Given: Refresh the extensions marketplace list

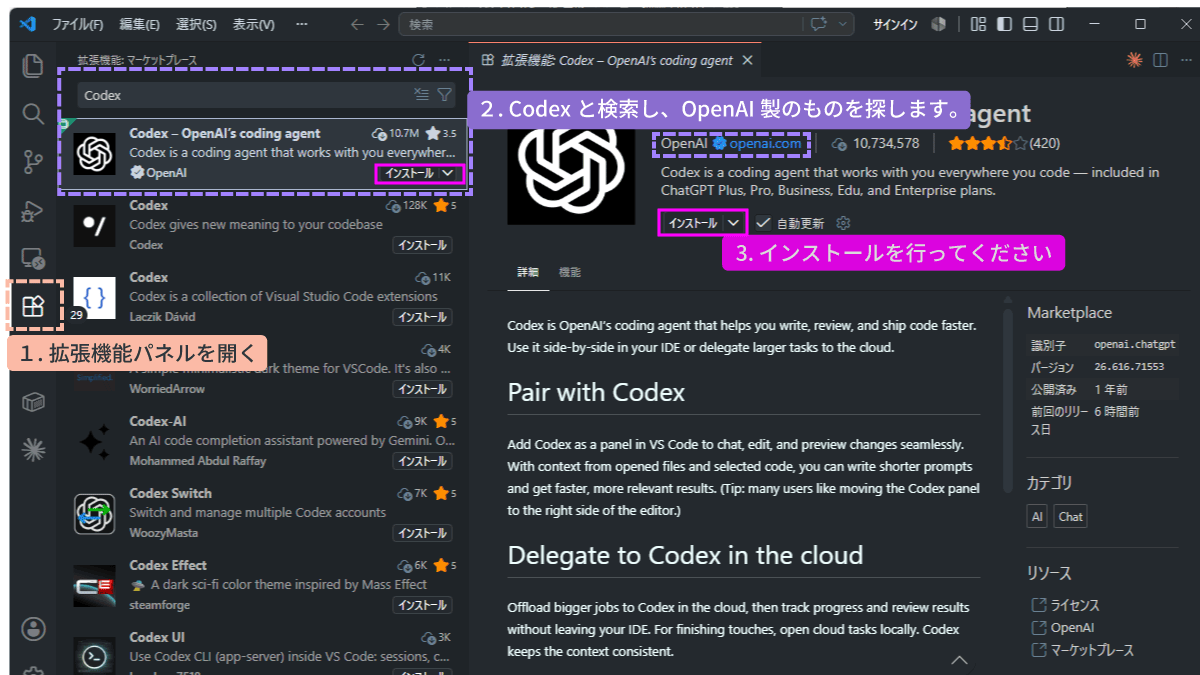Looking at the screenshot, I should 419,60.
